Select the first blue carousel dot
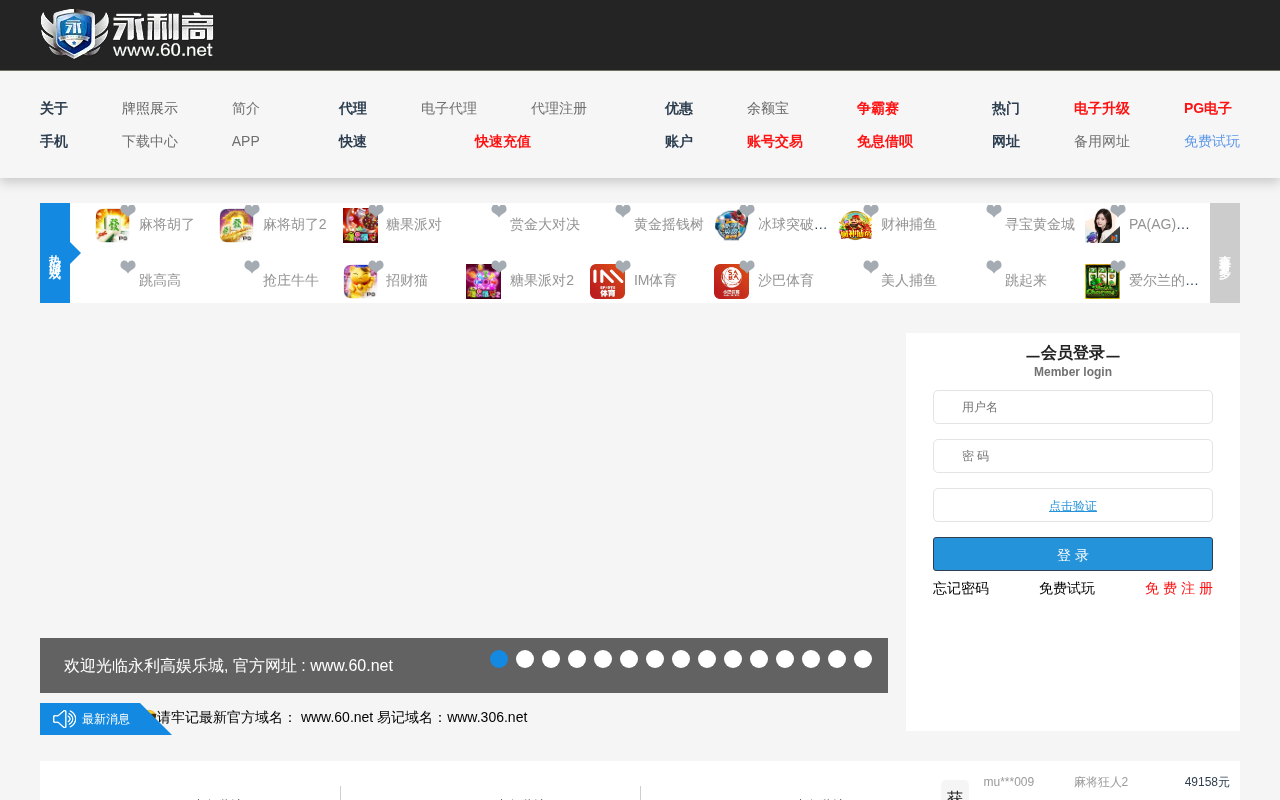The image size is (1280, 800). [499, 659]
